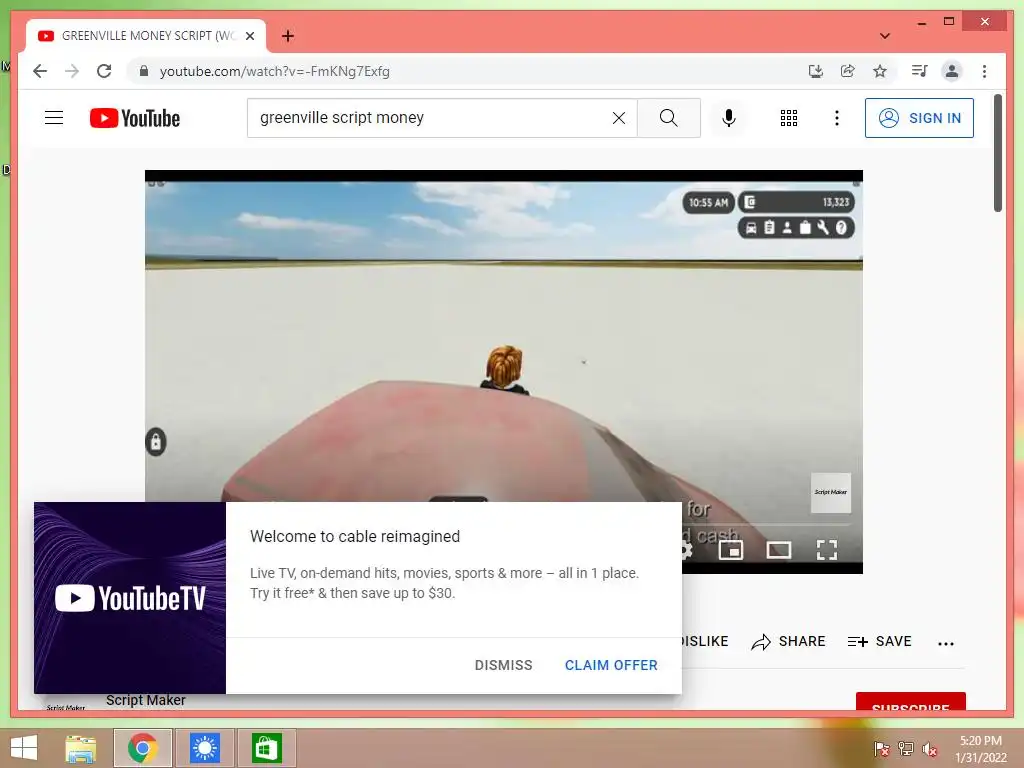Click the Script Maker channel watermark
The width and height of the screenshot is (1024, 768).
pos(831,492)
